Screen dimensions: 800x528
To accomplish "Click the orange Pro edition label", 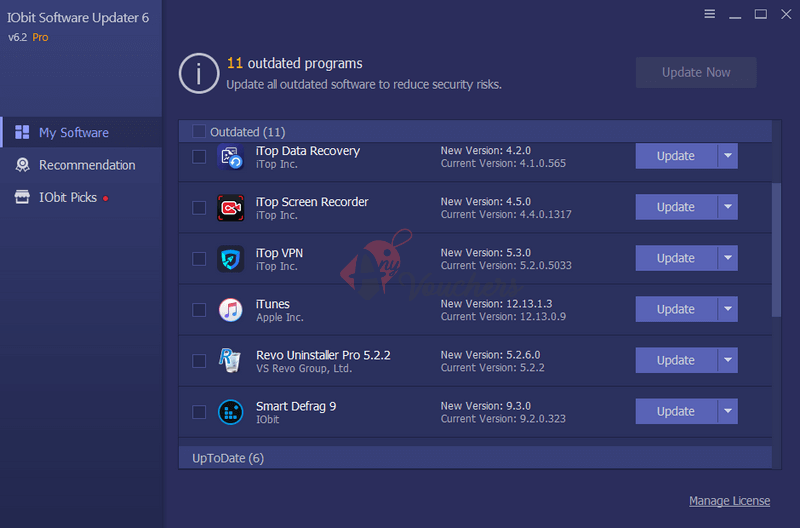I will 40,37.
